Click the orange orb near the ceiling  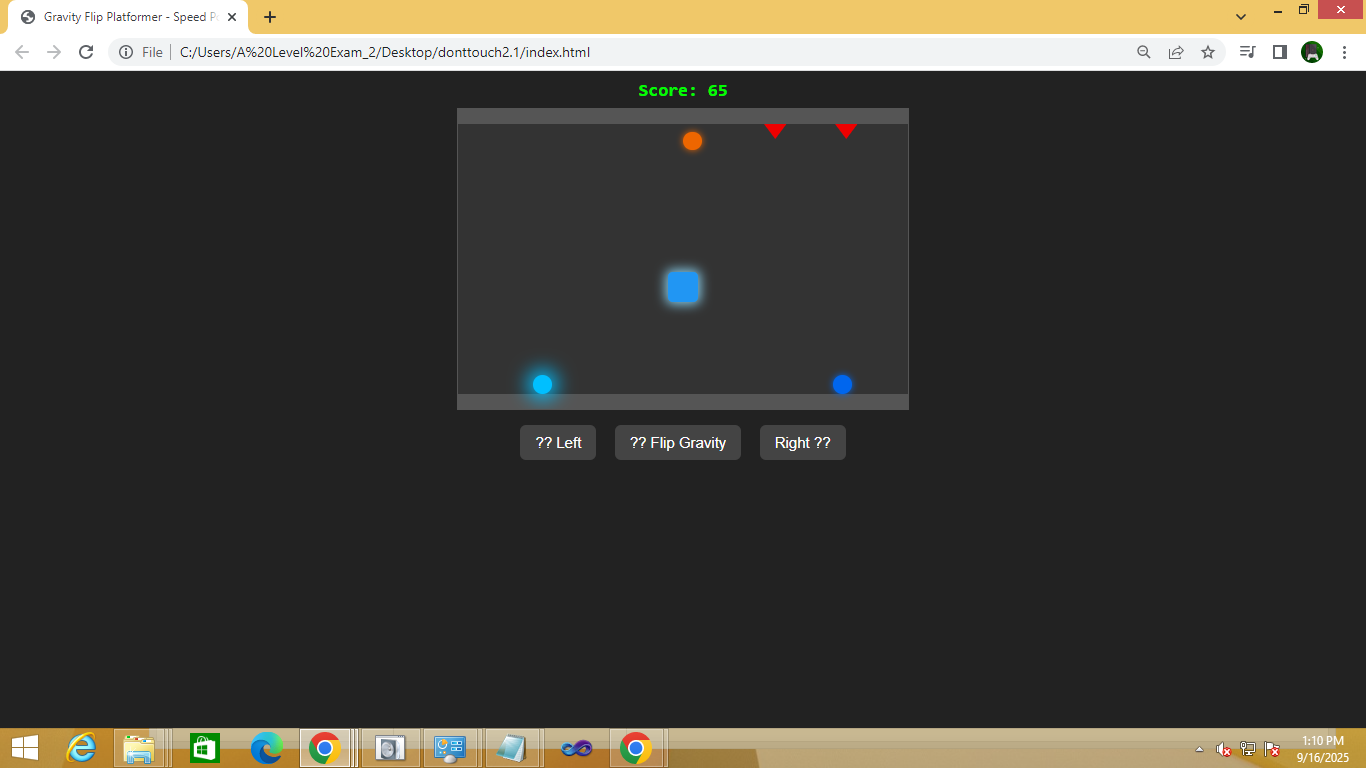[692, 141]
